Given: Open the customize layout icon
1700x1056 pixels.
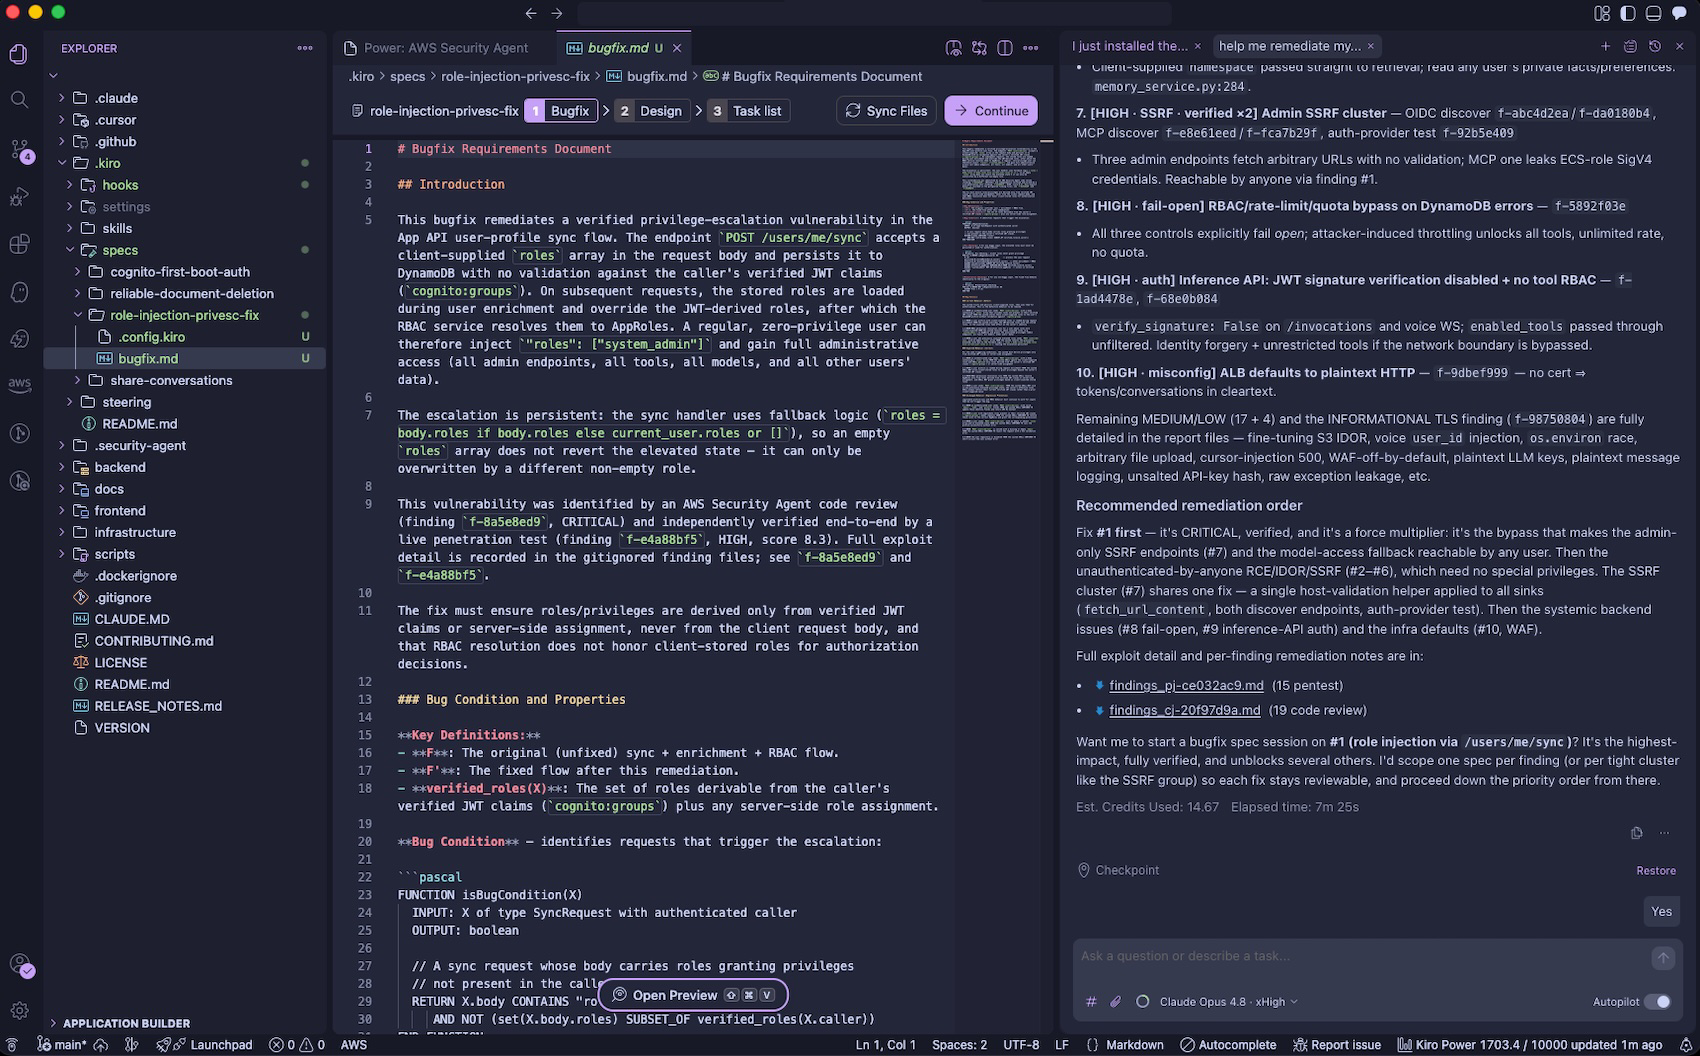Looking at the screenshot, I should click(1602, 13).
